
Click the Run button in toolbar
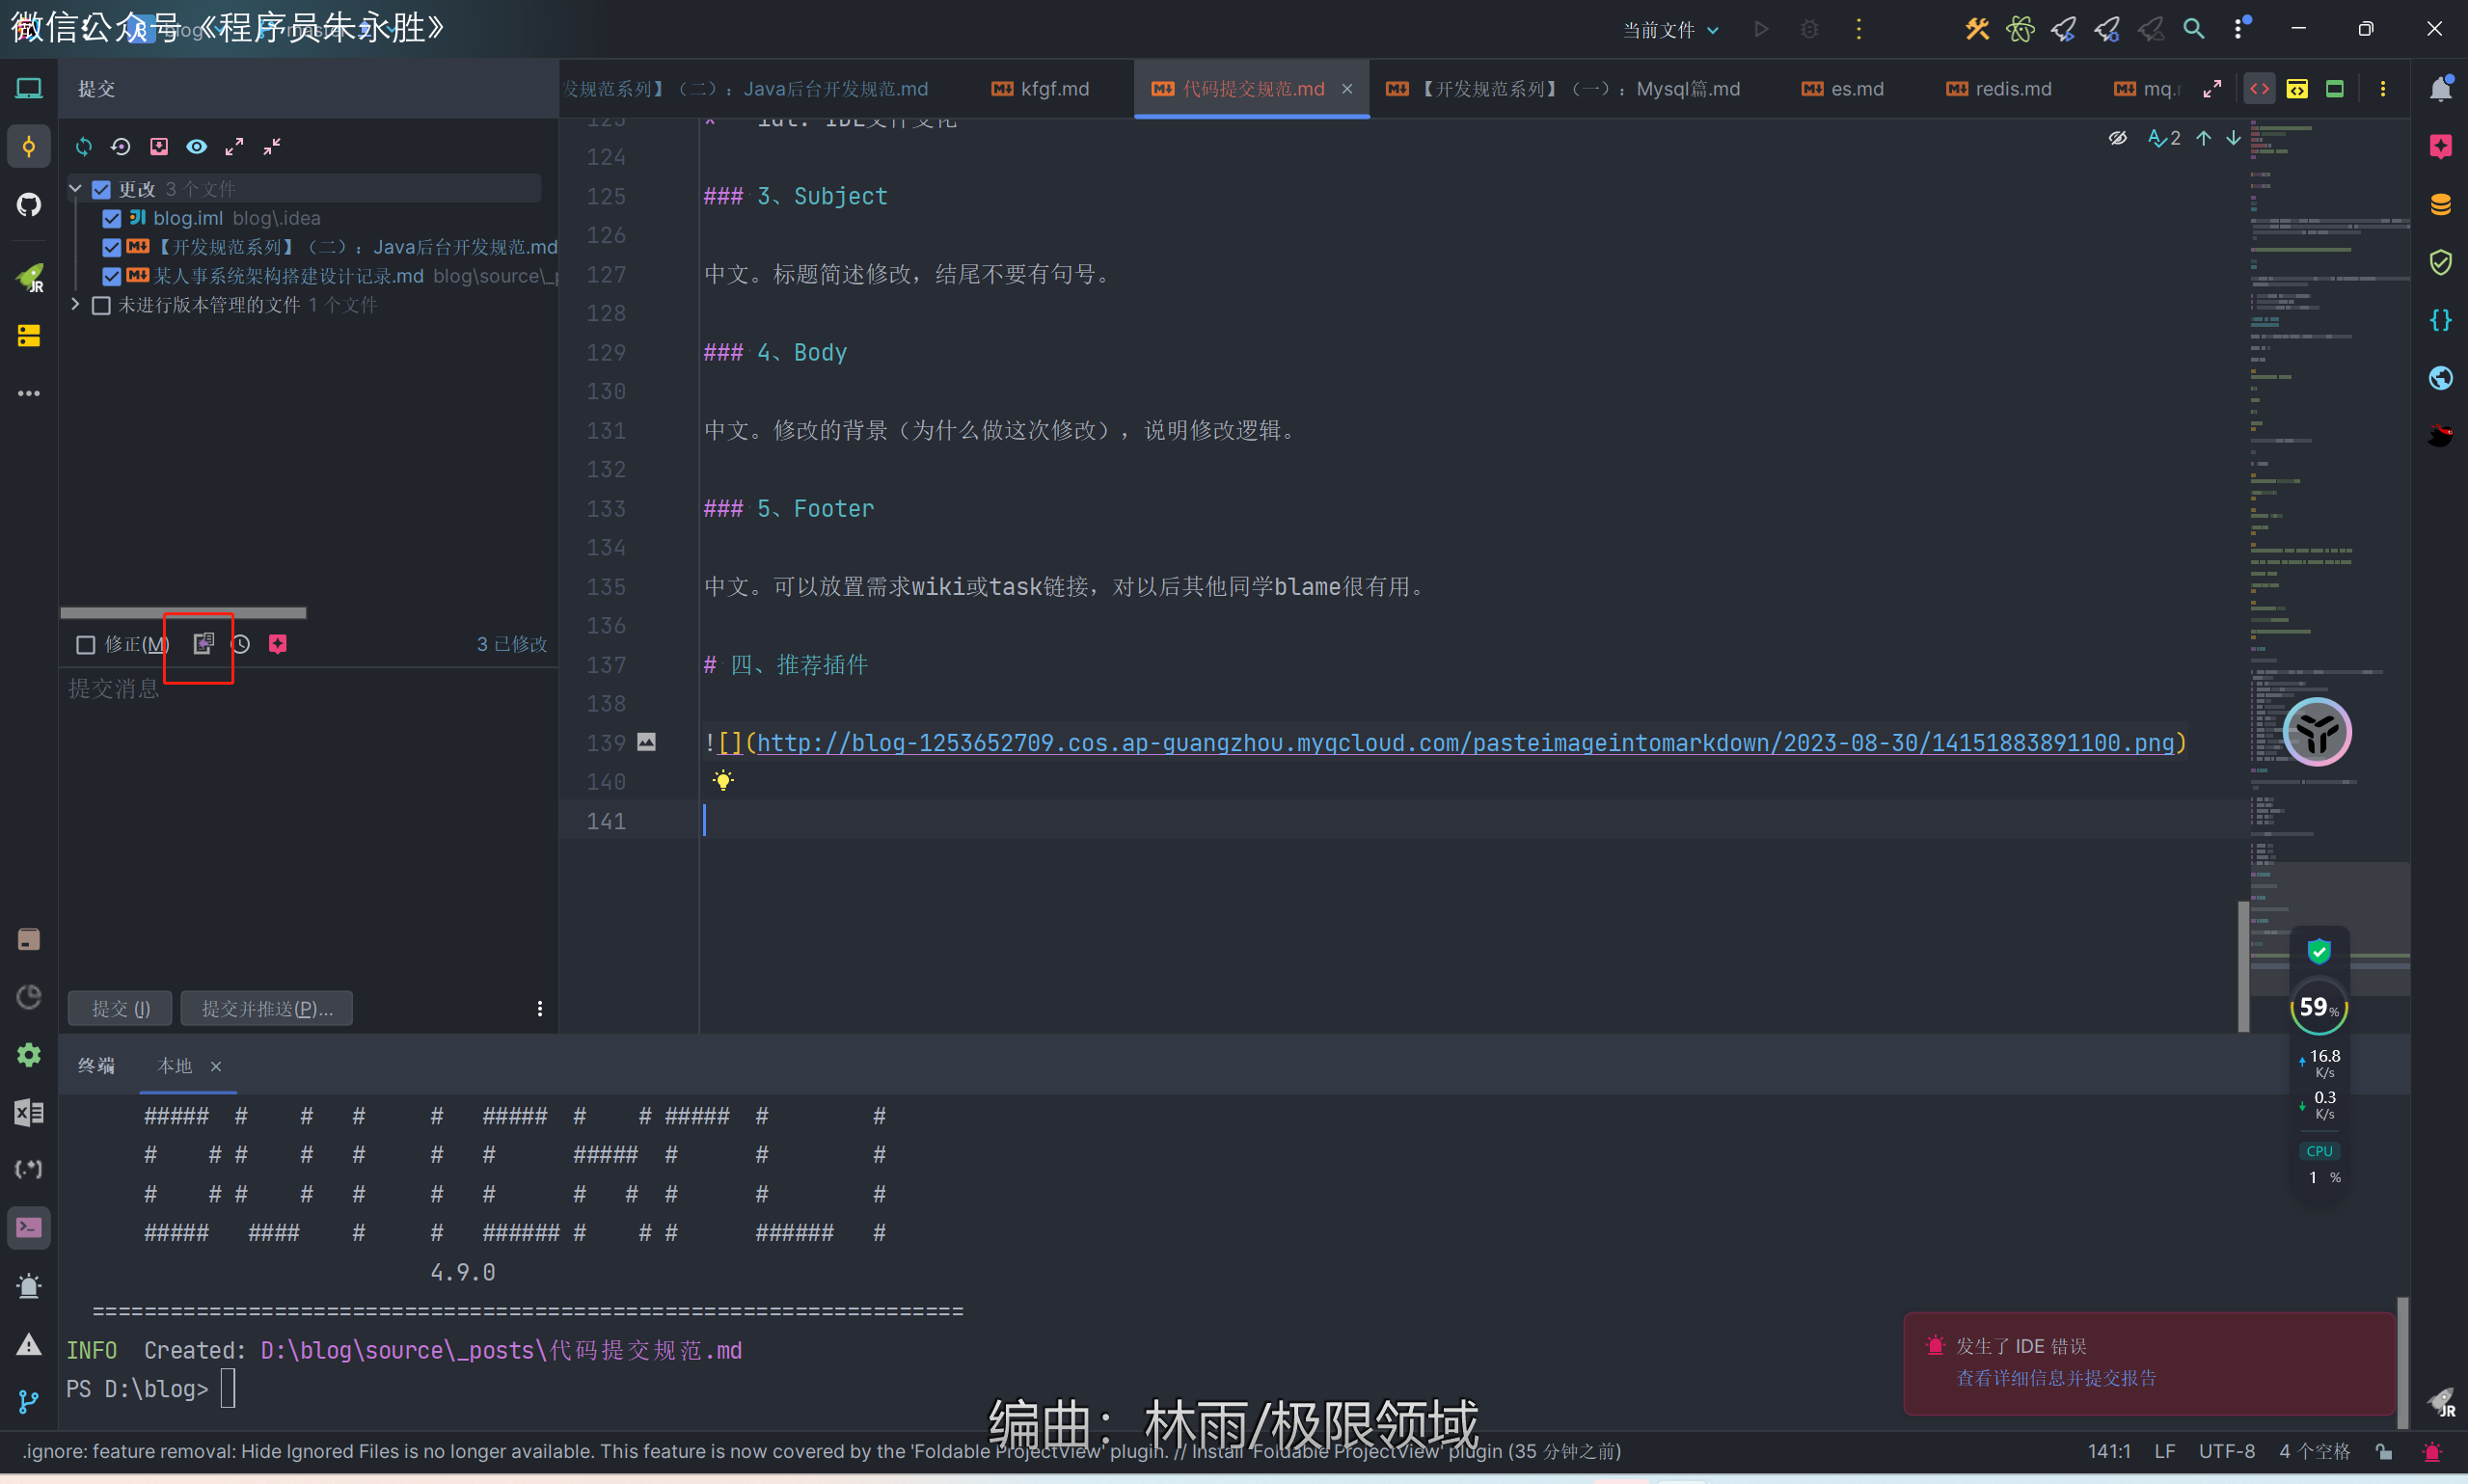pos(1762,29)
